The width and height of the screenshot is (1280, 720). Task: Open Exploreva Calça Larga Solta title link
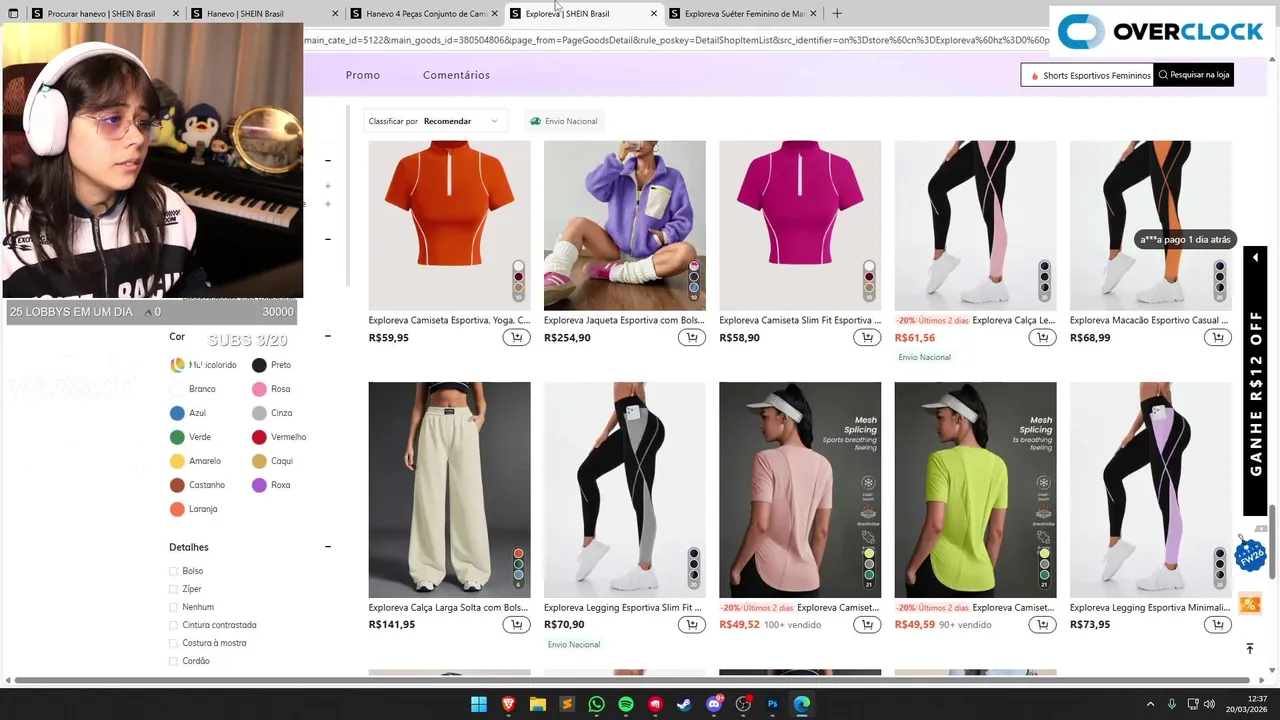coord(448,608)
